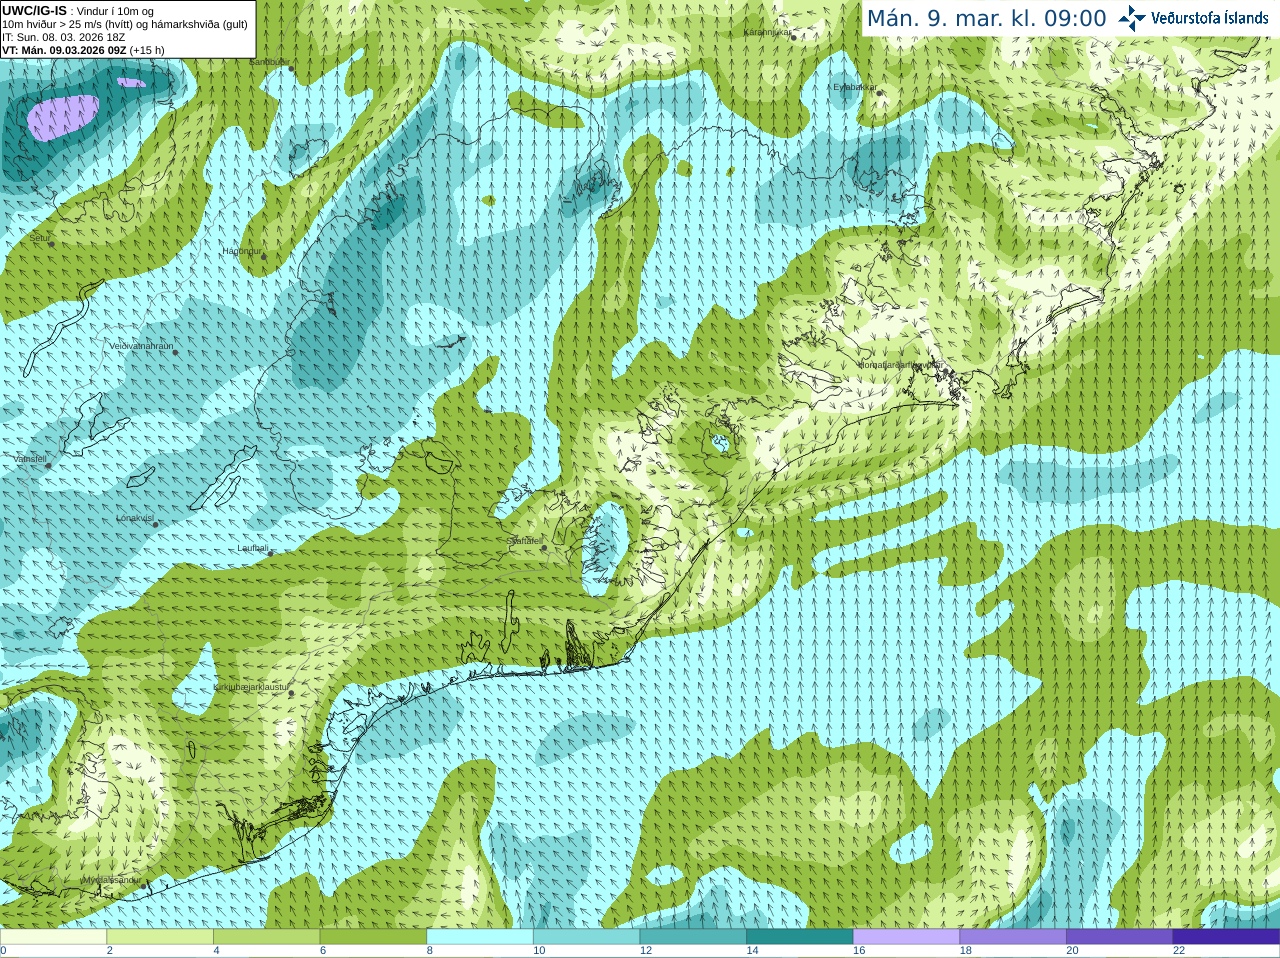Select the 2–4 m/s light green legend swatch
1280x958 pixels.
pyautogui.click(x=160, y=937)
